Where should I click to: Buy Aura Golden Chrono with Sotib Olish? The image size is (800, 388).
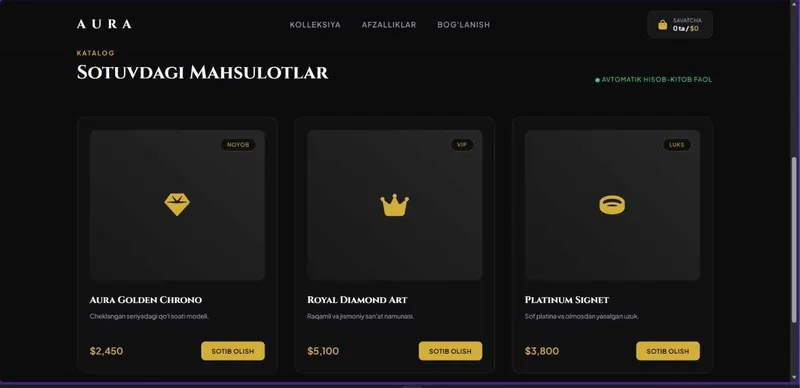pos(233,351)
